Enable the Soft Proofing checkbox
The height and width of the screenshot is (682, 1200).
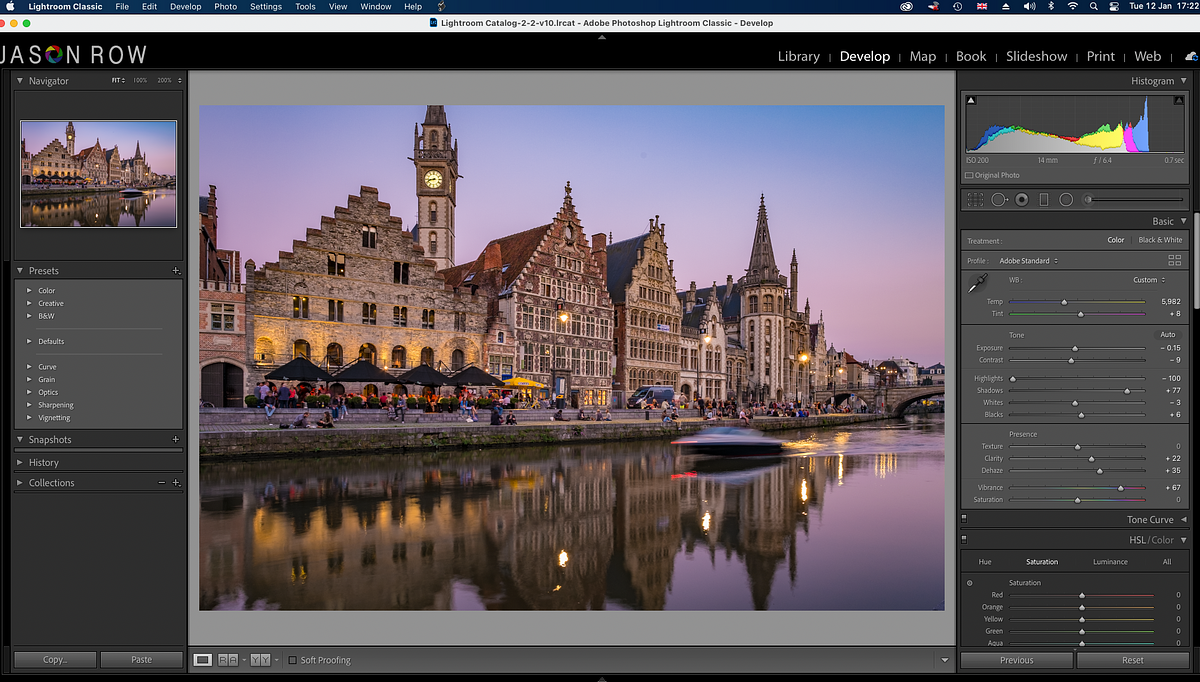tap(293, 660)
